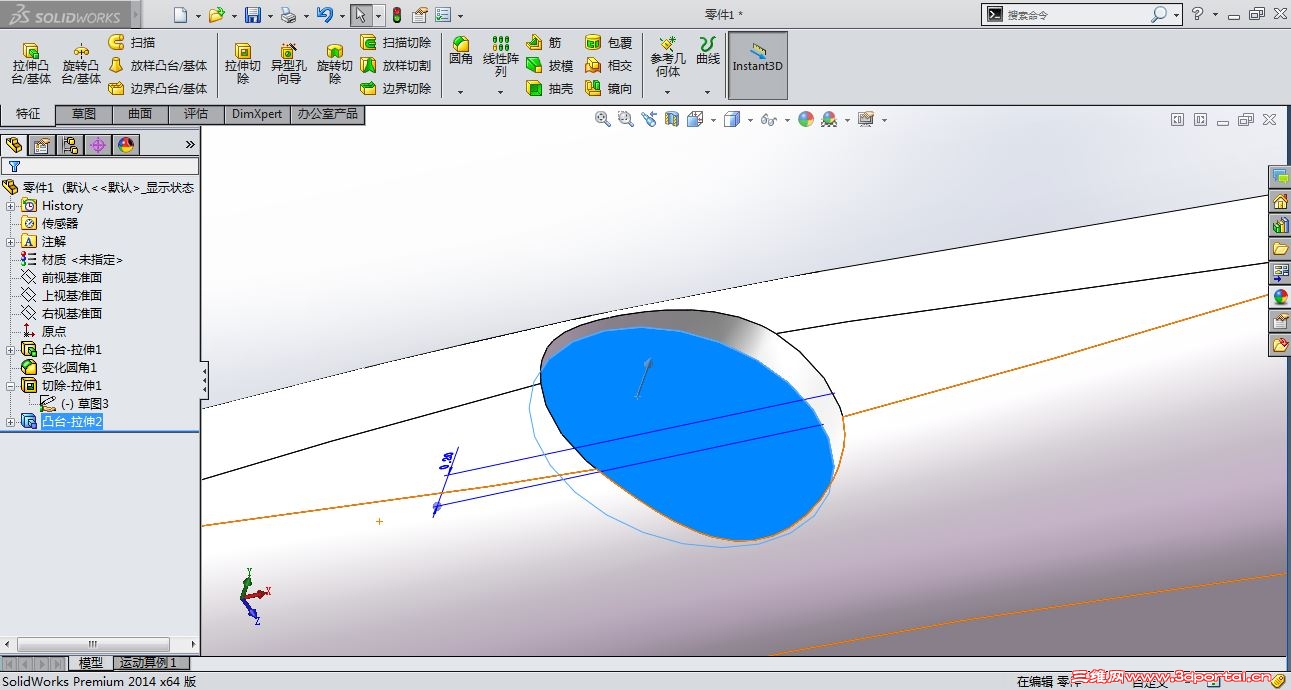Open the 曲线 curves dropdown arrow
The image size is (1291, 690).
(708, 92)
